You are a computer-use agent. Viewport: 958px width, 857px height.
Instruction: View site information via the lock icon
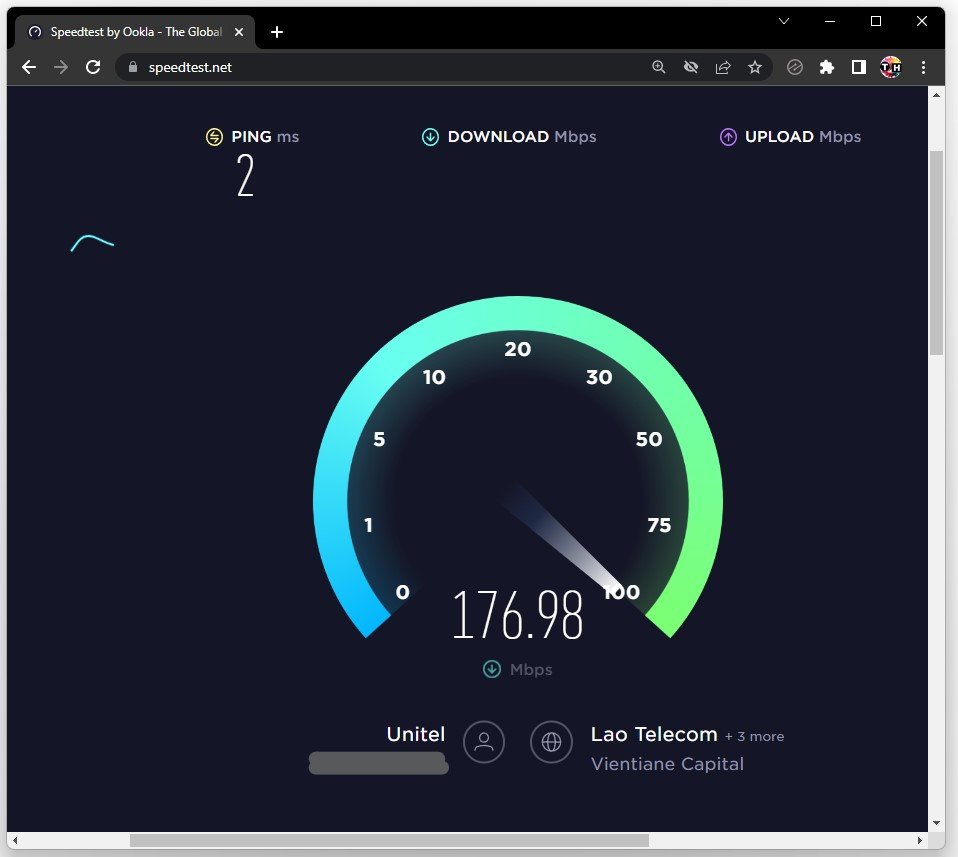tap(133, 67)
